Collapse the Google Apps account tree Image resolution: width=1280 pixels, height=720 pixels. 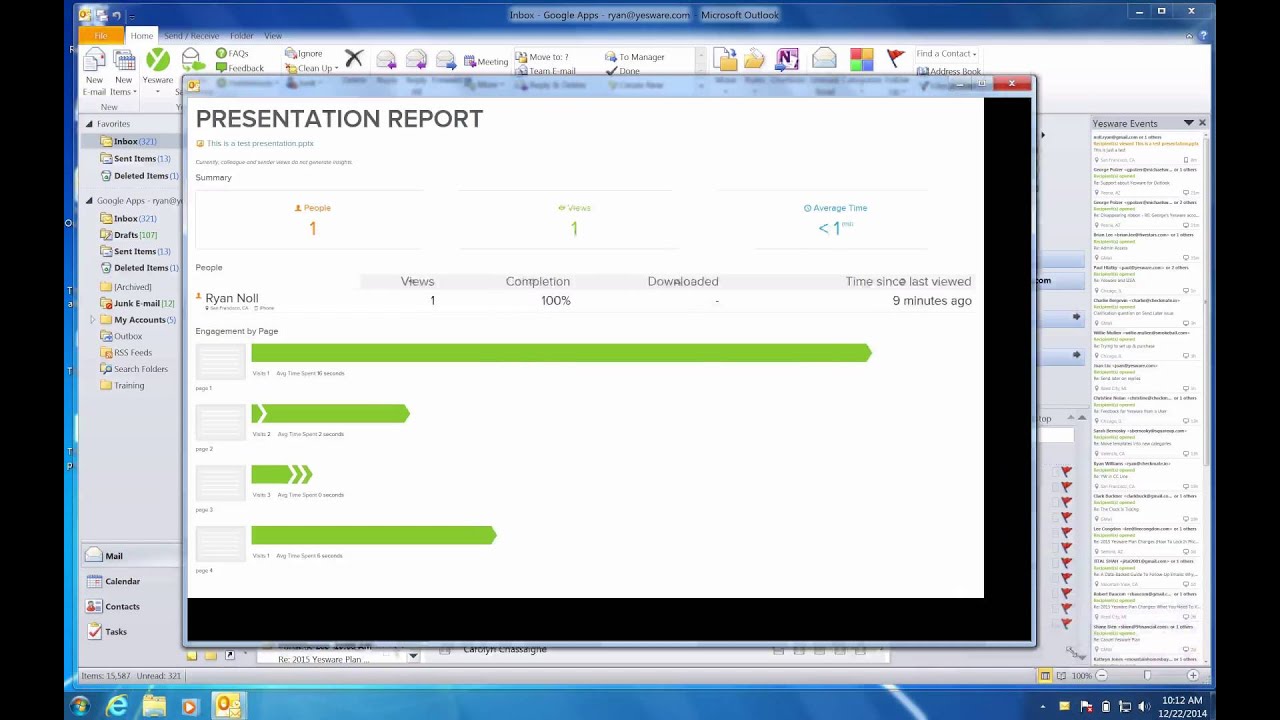coord(89,201)
